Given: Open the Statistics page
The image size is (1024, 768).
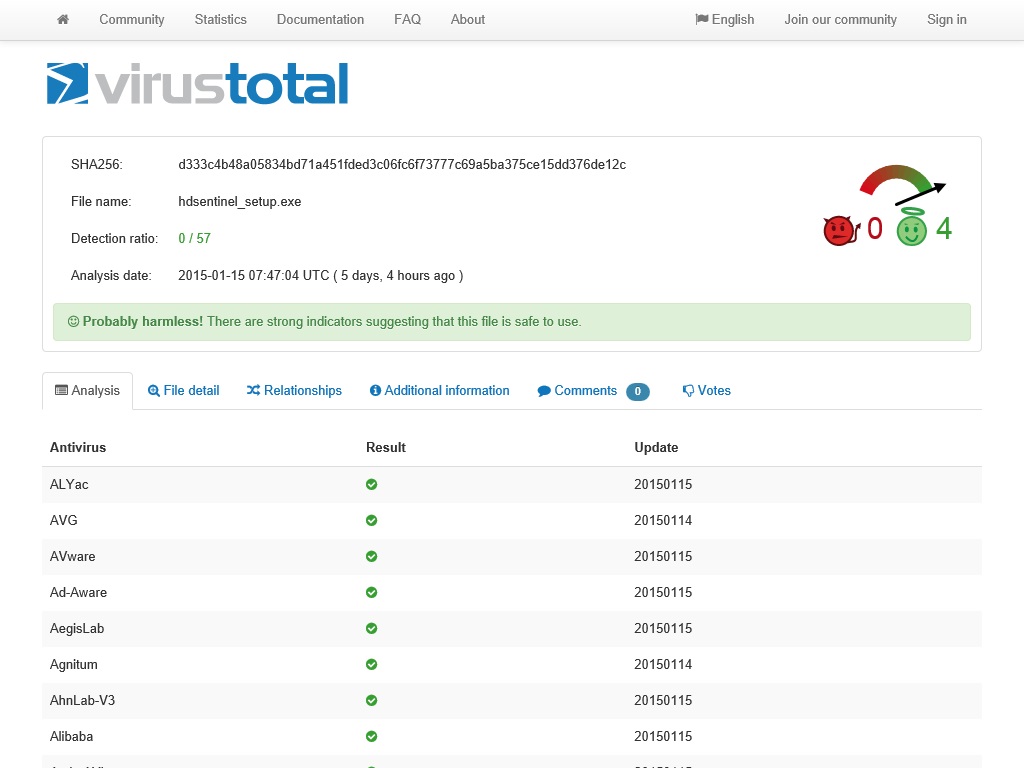Looking at the screenshot, I should point(221,20).
